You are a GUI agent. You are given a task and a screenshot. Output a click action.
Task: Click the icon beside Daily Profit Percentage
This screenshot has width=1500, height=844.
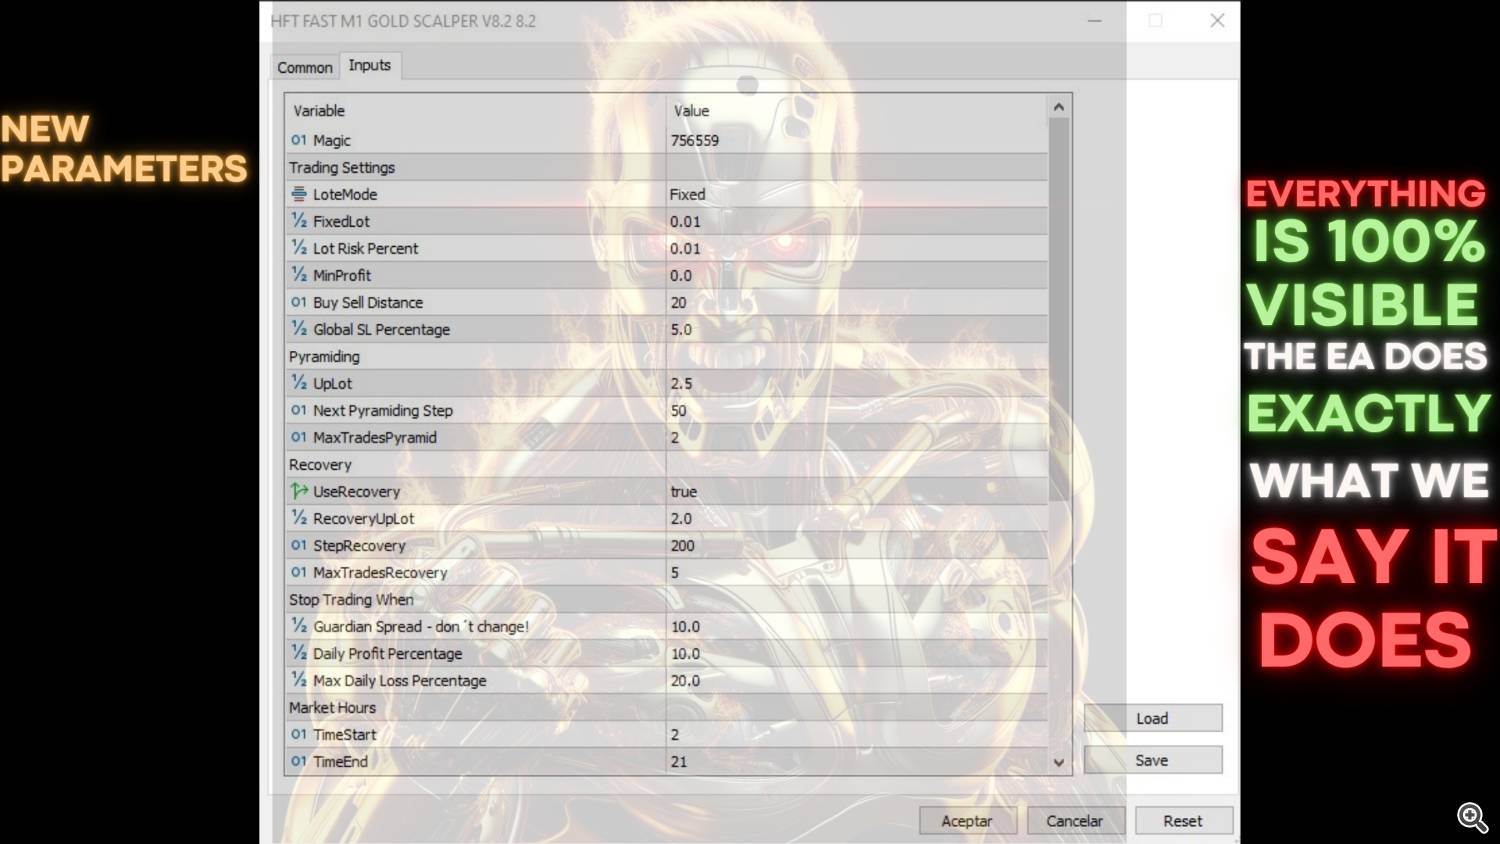298,653
